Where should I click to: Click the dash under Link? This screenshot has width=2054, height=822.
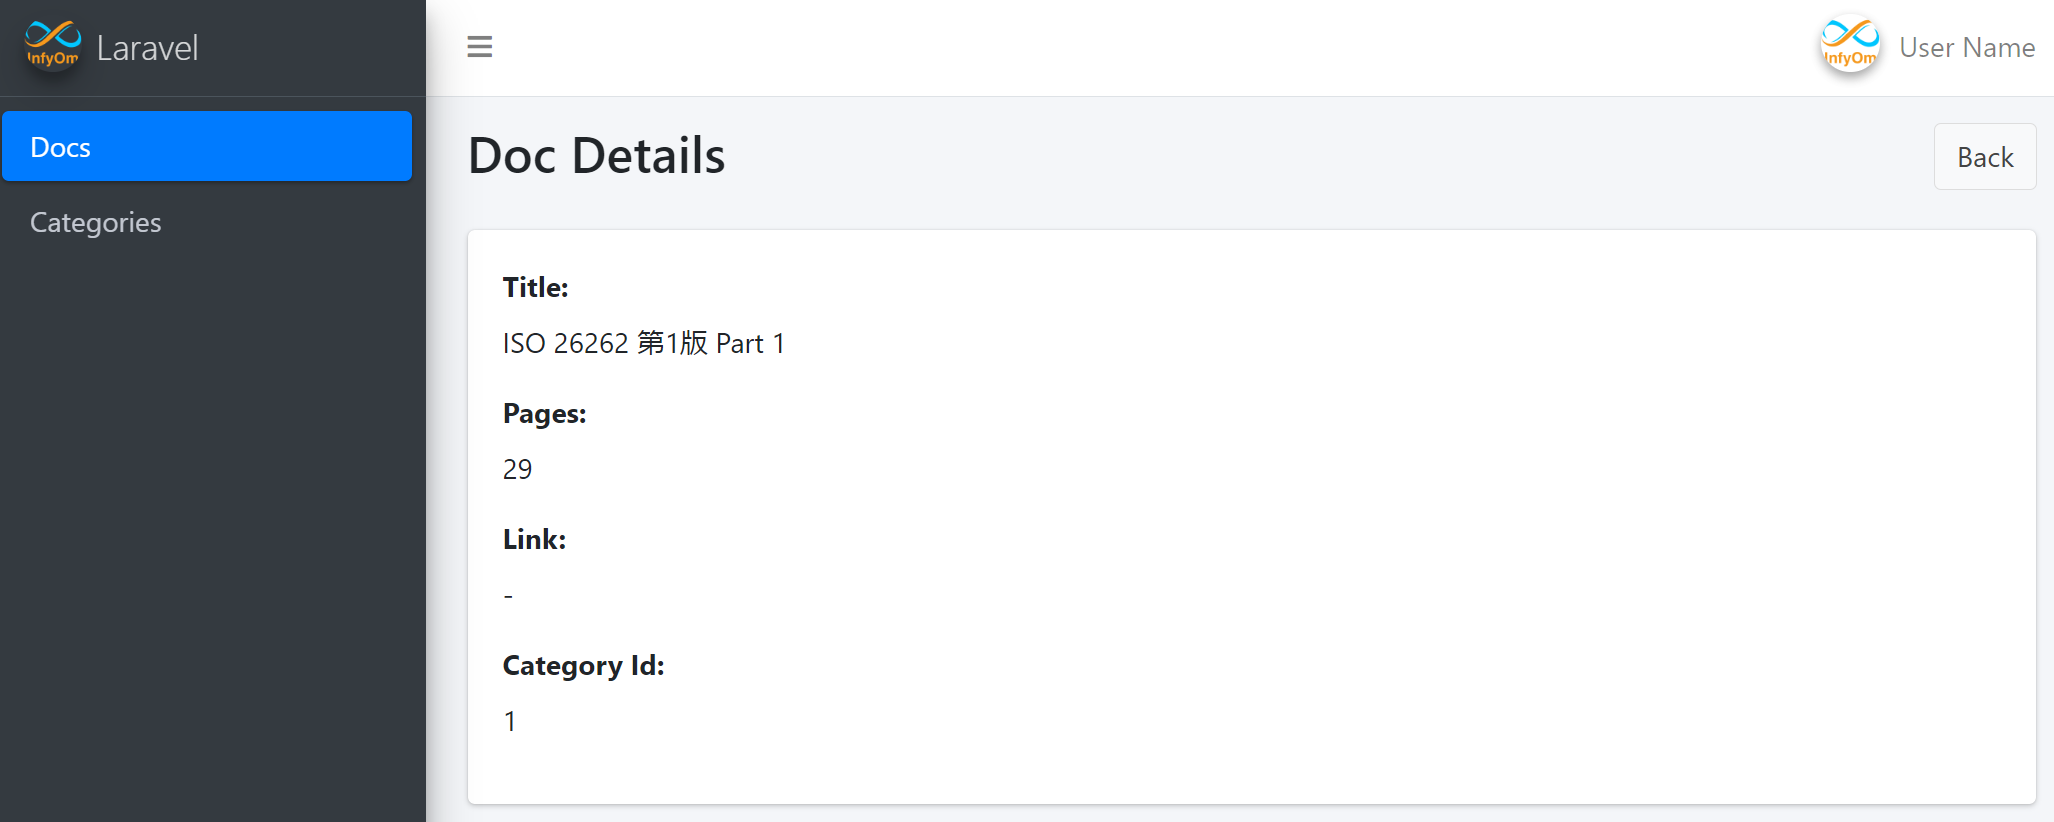pos(508,596)
